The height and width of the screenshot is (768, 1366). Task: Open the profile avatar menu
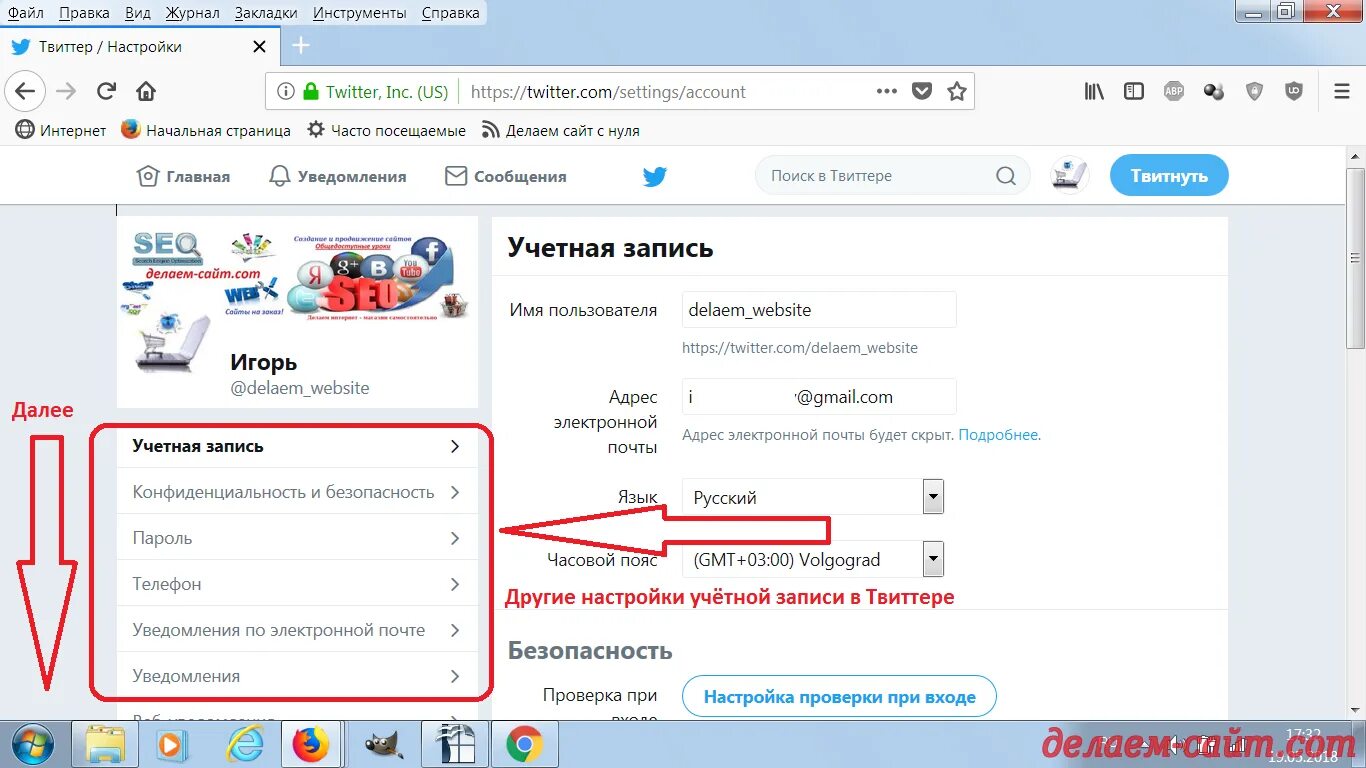(x=1070, y=176)
